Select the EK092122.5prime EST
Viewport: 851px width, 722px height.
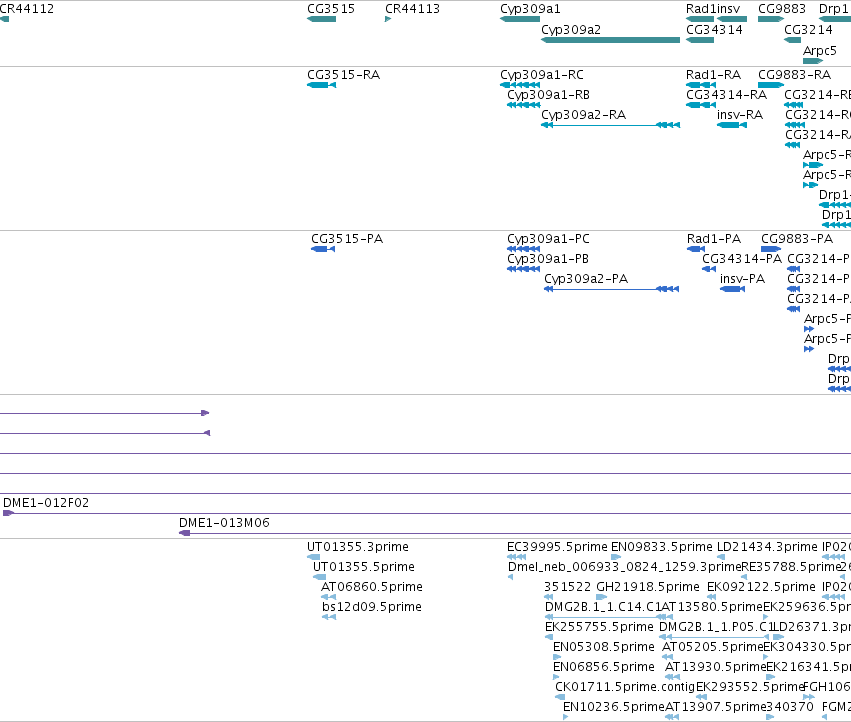click(710, 597)
